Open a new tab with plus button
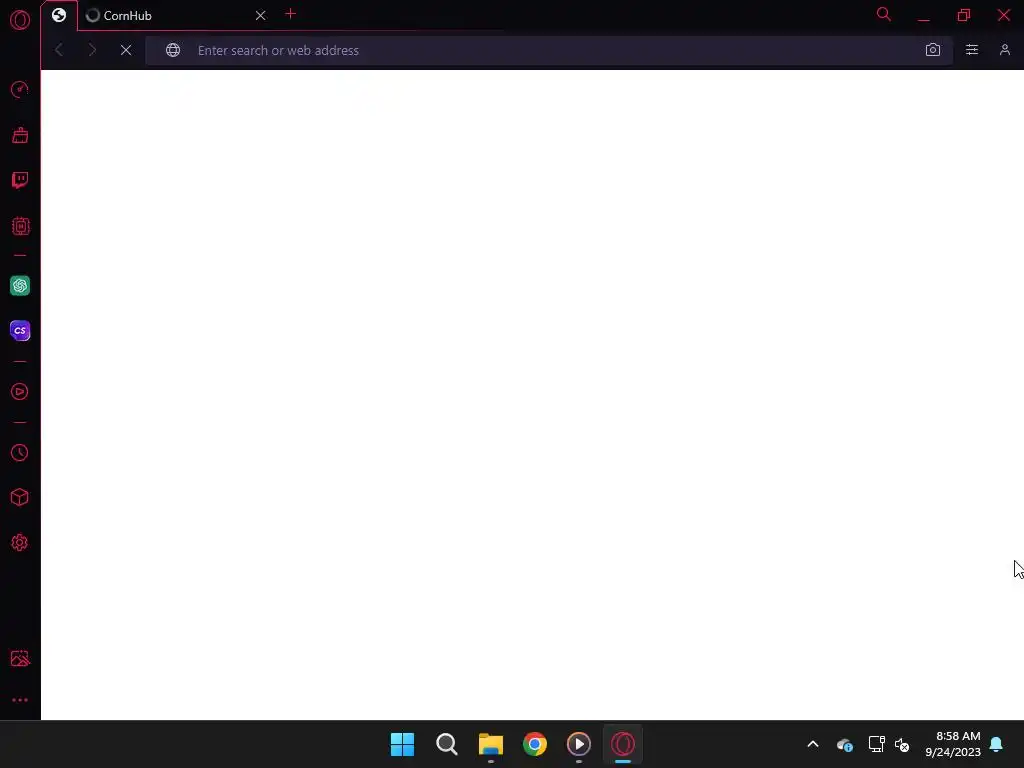This screenshot has width=1024, height=768. 291,14
